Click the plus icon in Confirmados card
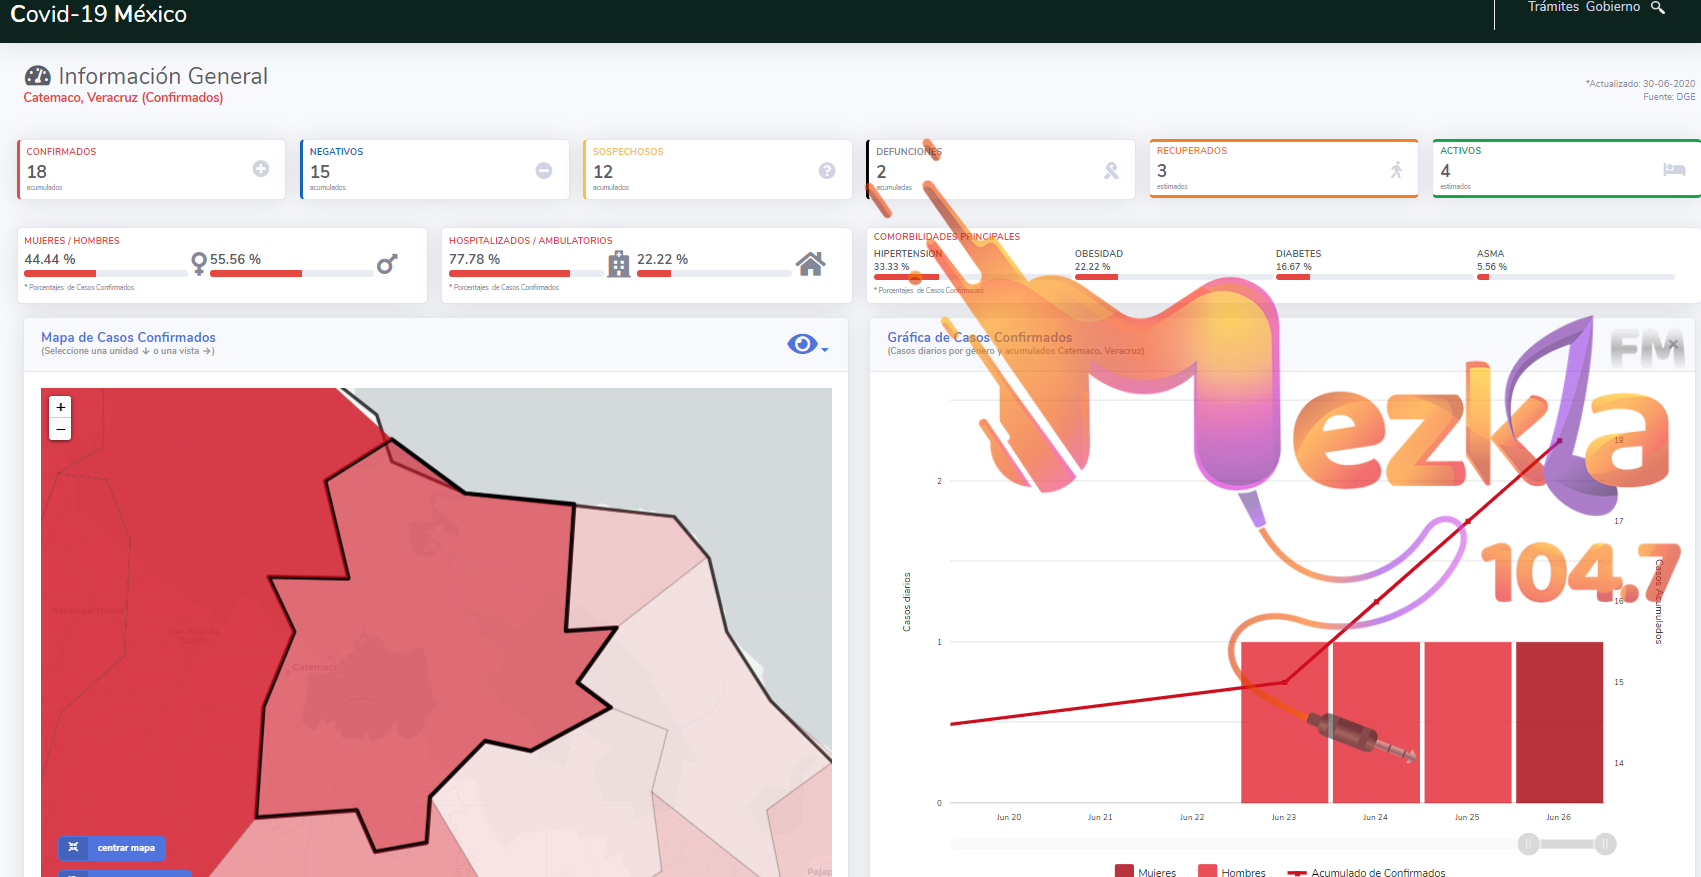Screen dimensions: 1701x877 261,169
